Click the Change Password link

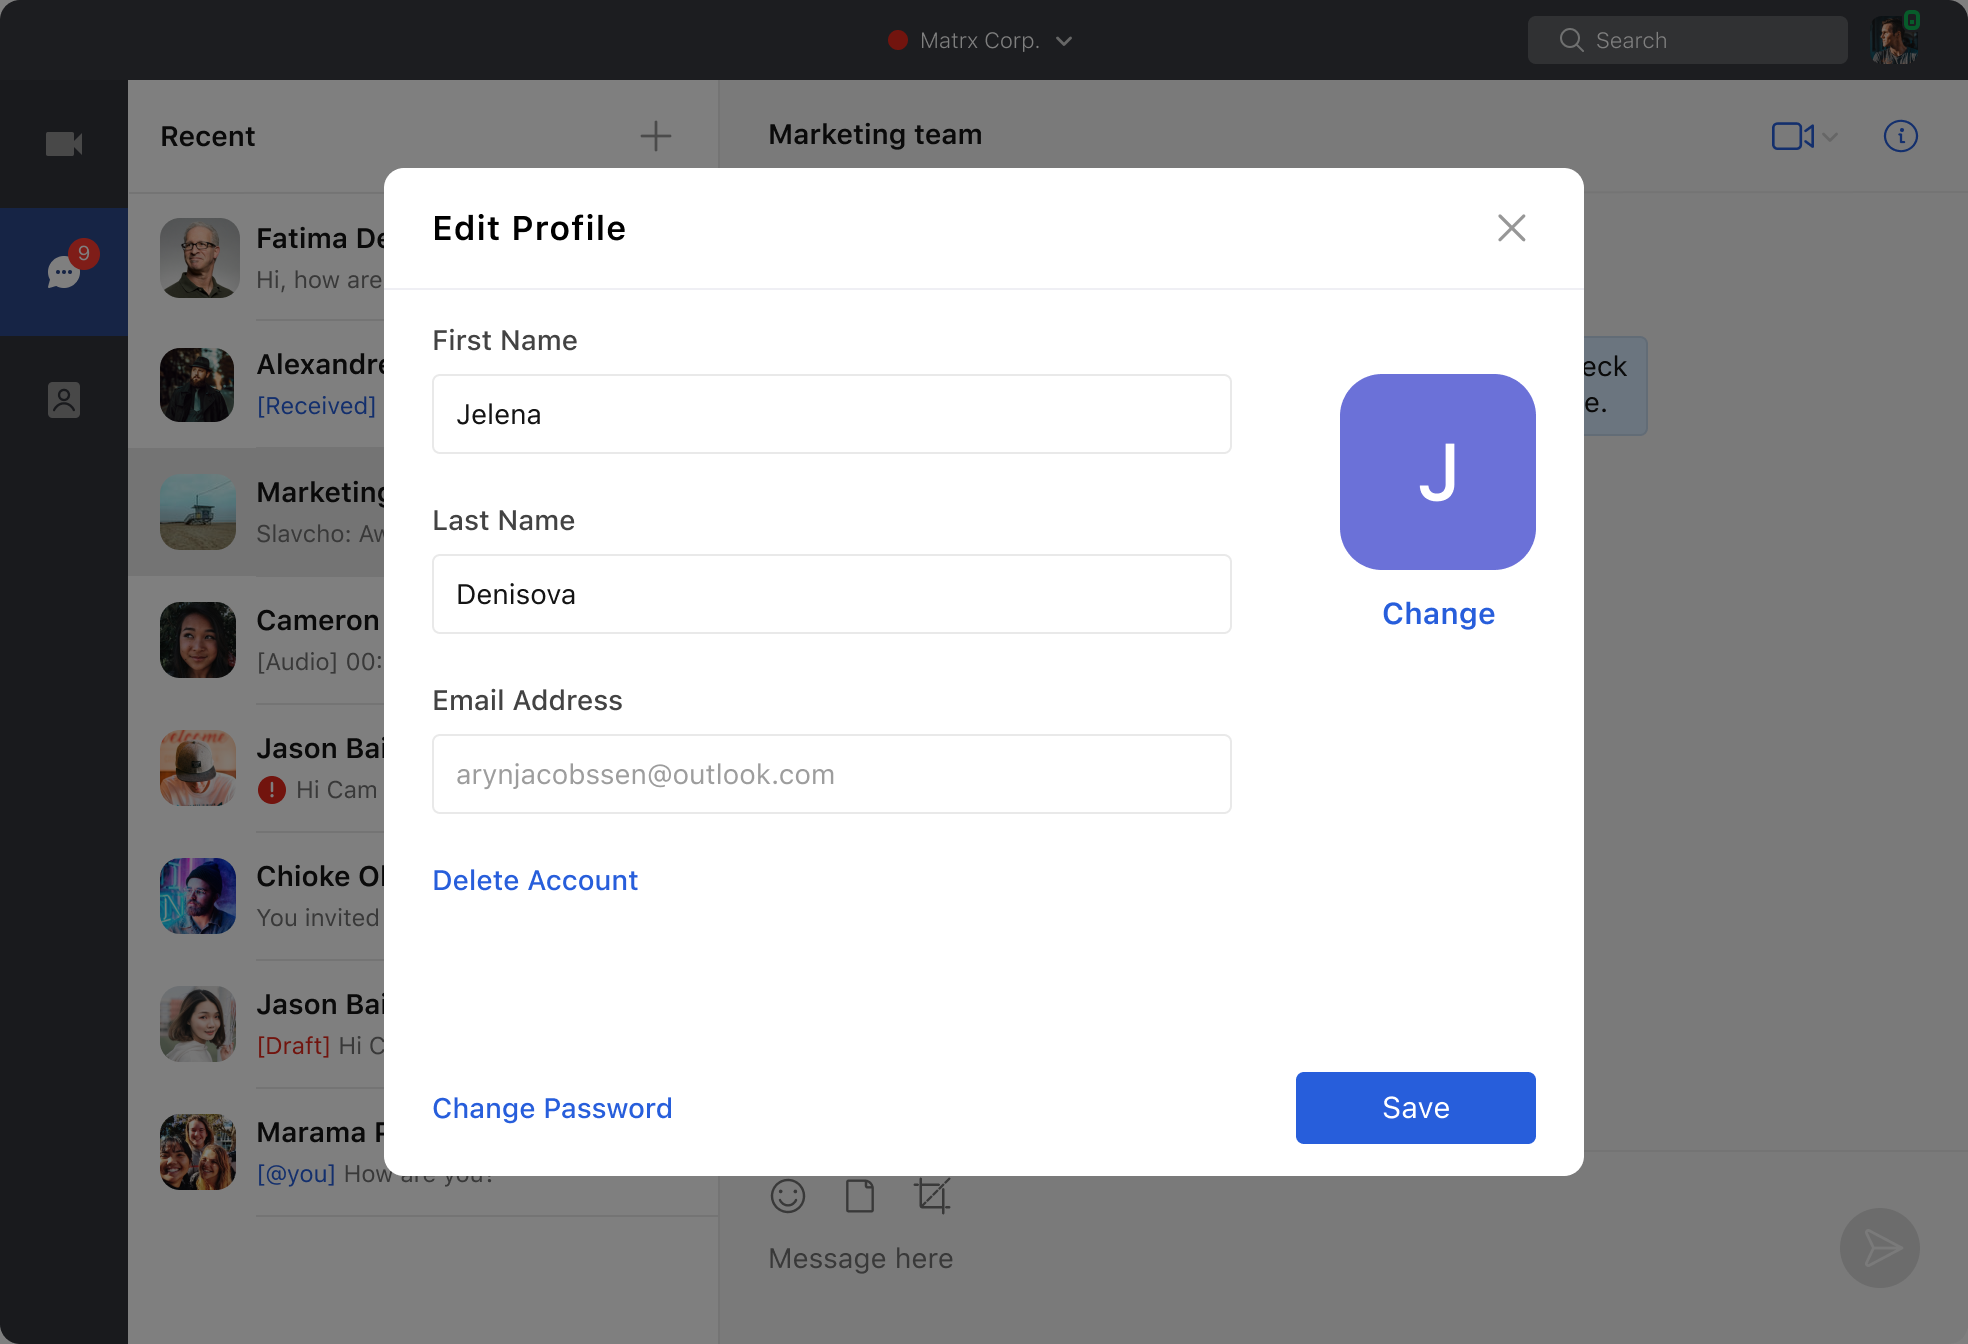[x=552, y=1108]
